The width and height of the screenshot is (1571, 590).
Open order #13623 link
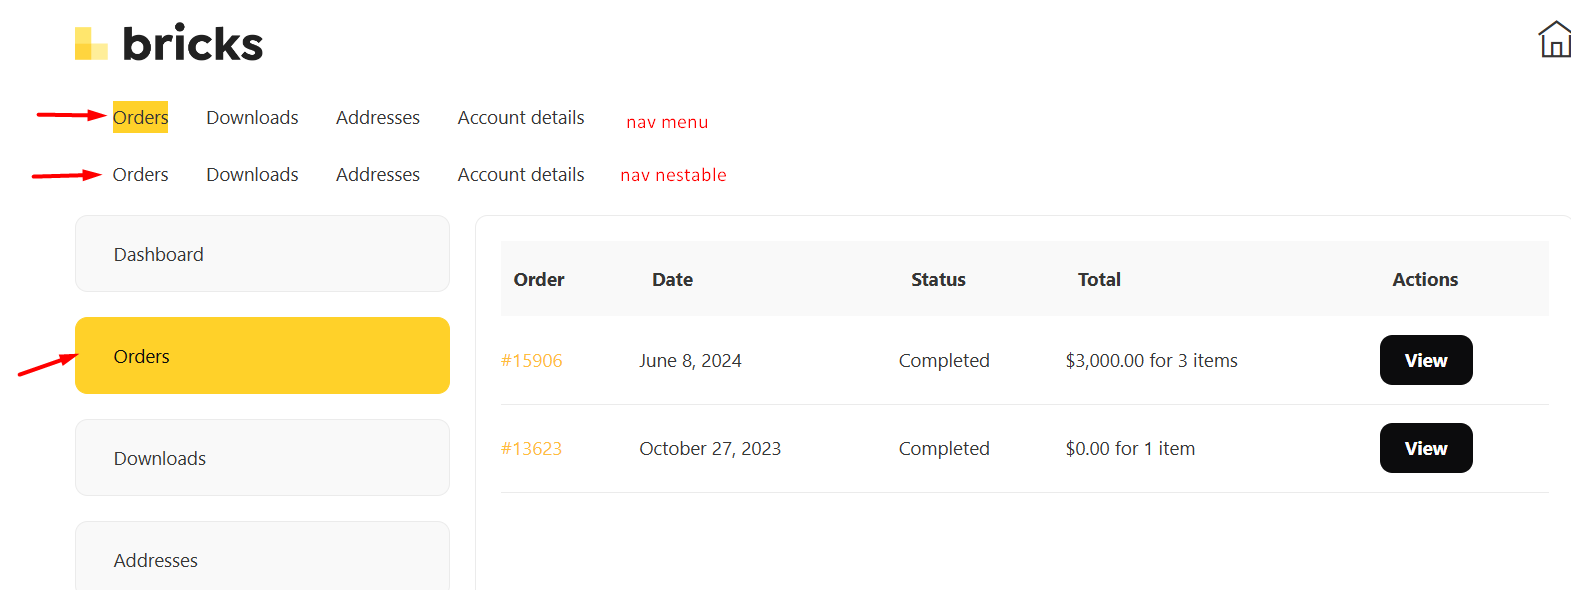[531, 448]
